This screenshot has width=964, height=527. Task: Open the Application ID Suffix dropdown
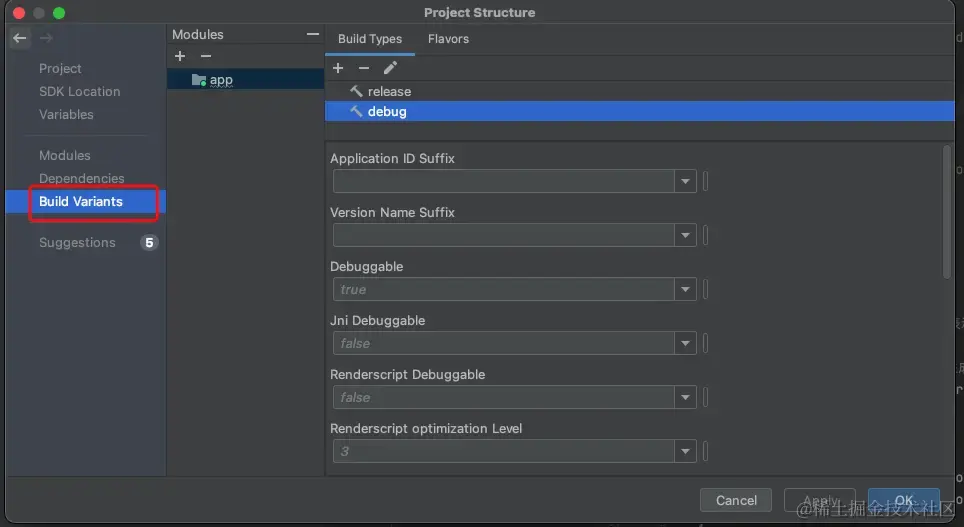(685, 181)
